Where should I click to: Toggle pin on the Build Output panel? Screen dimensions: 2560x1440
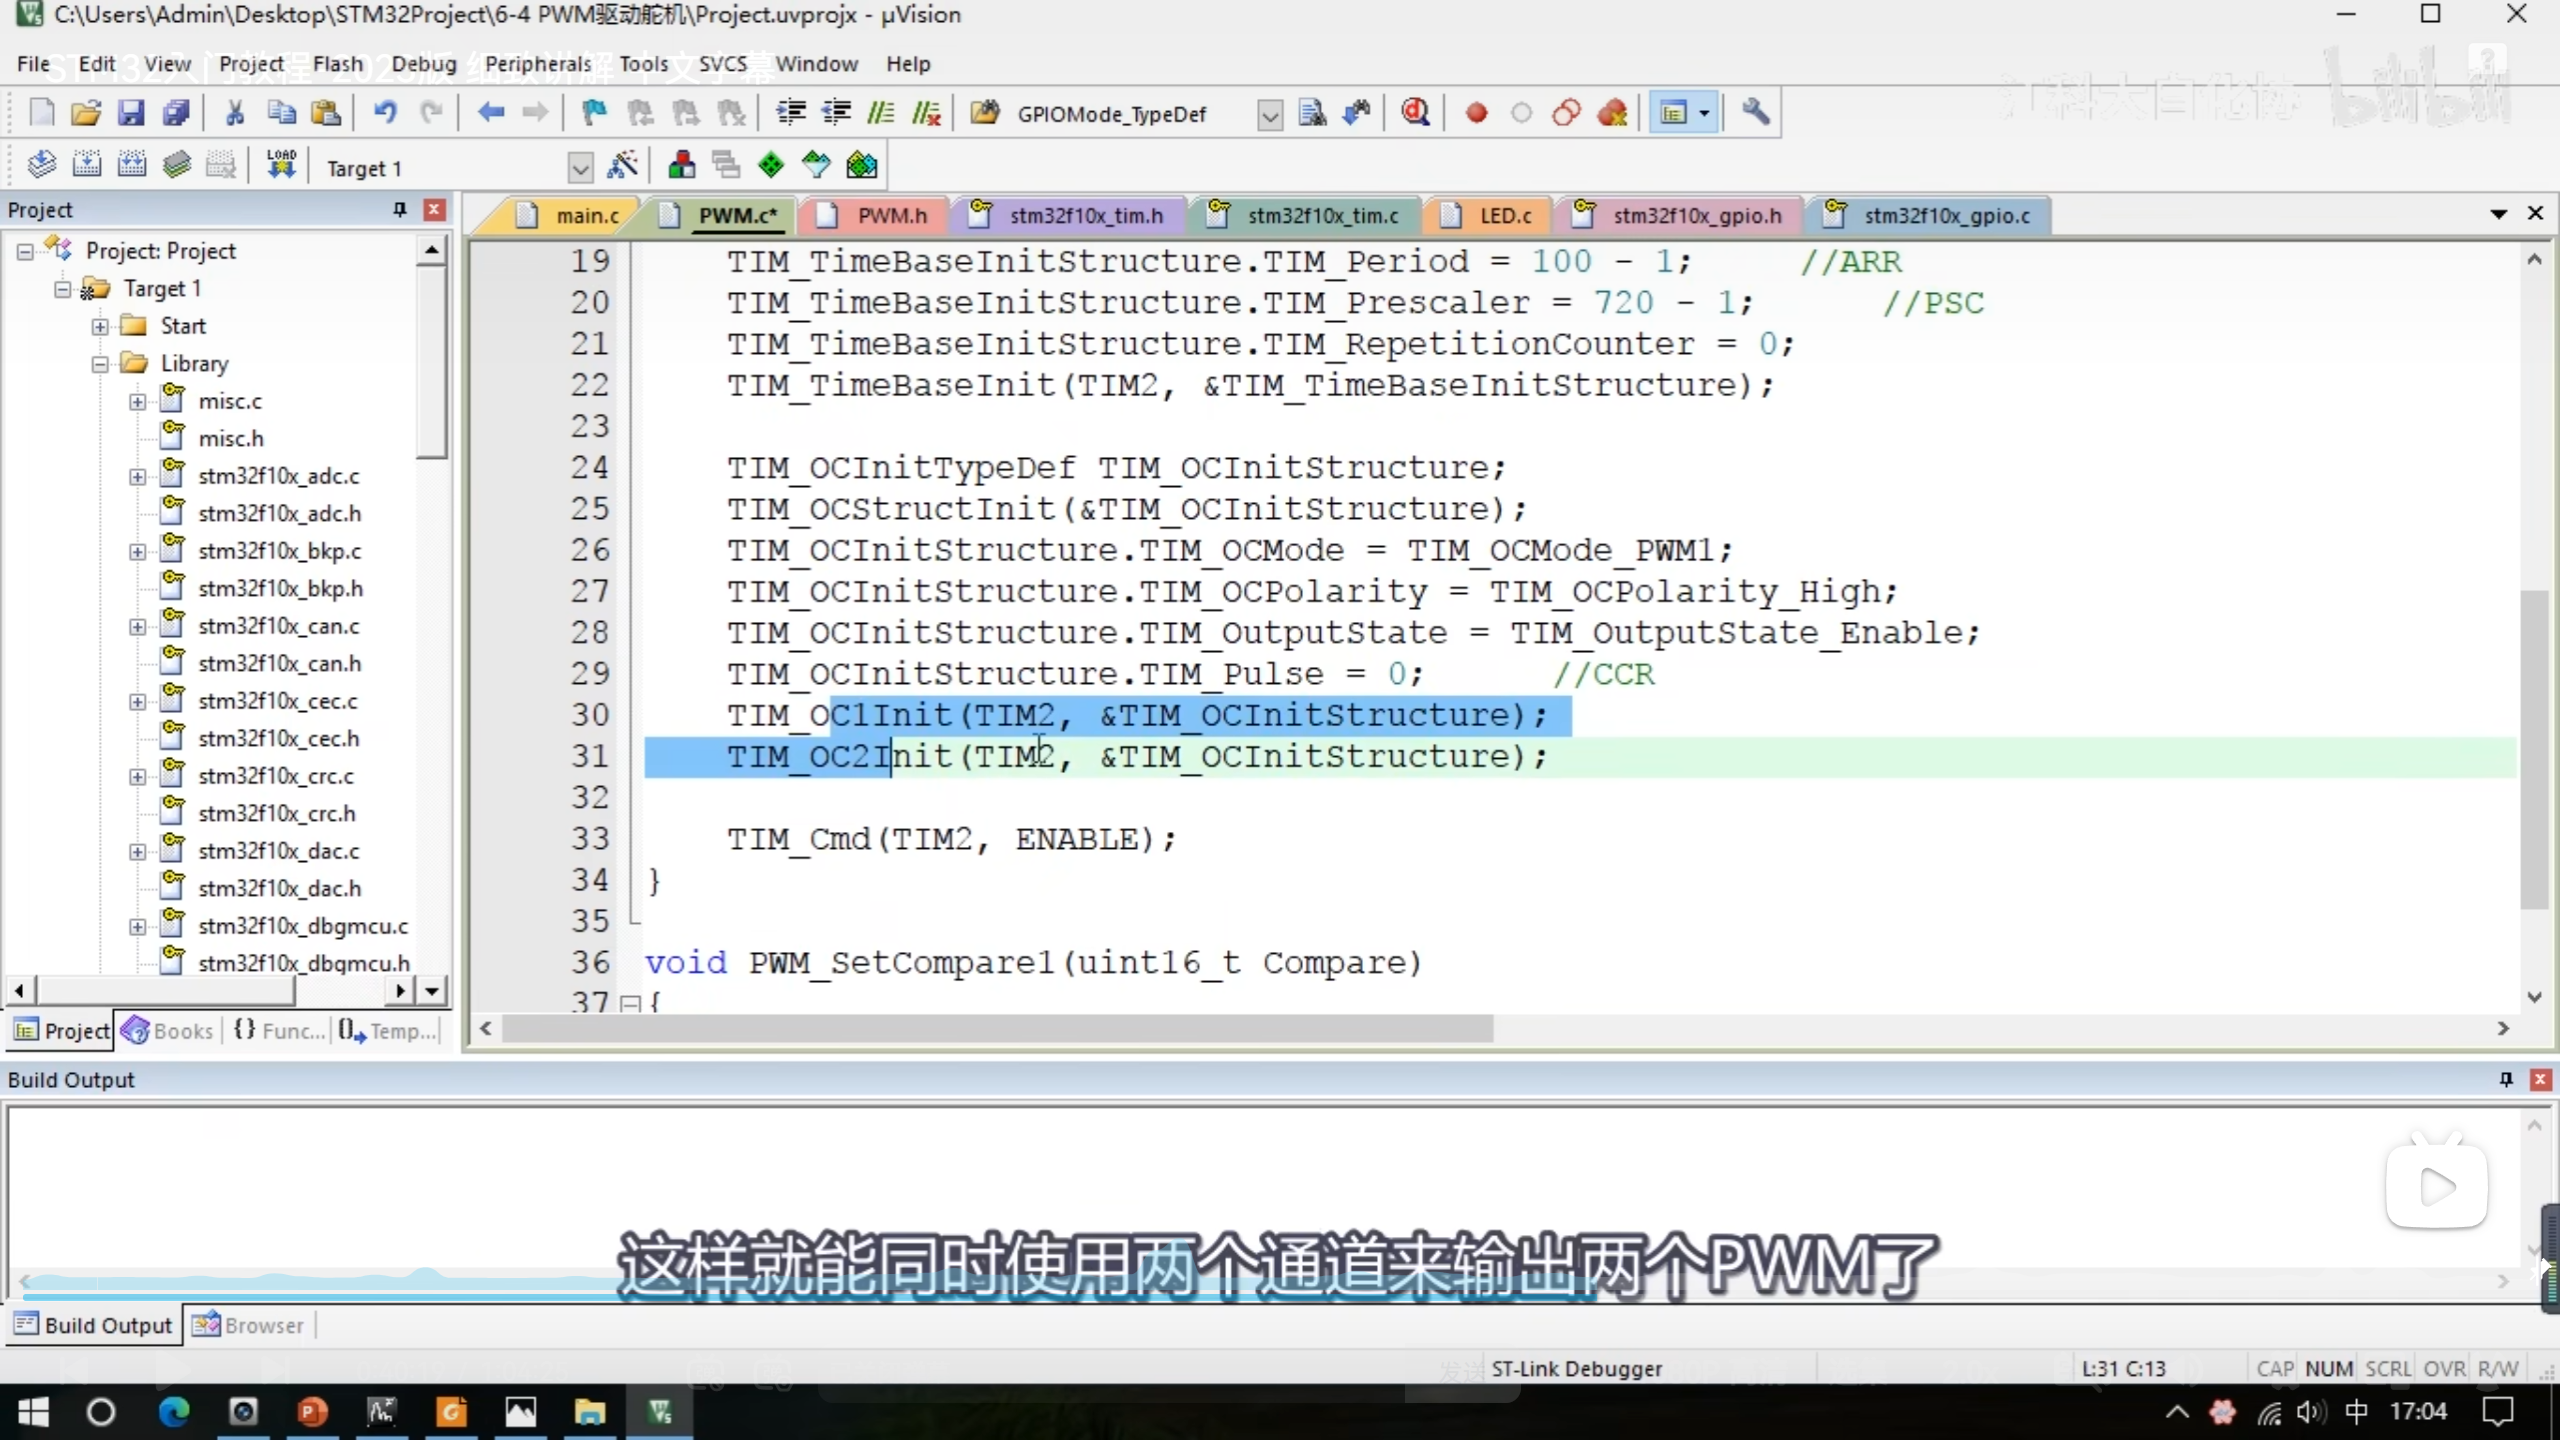tap(2506, 1079)
